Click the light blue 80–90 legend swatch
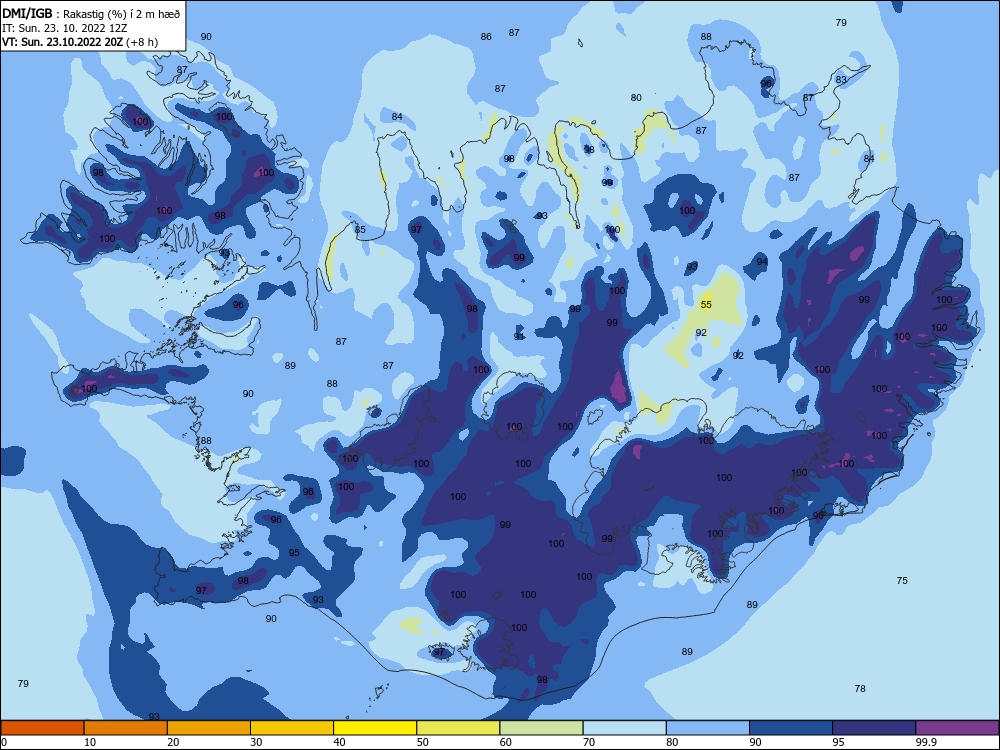Viewport: 1000px width, 750px height. point(708,728)
